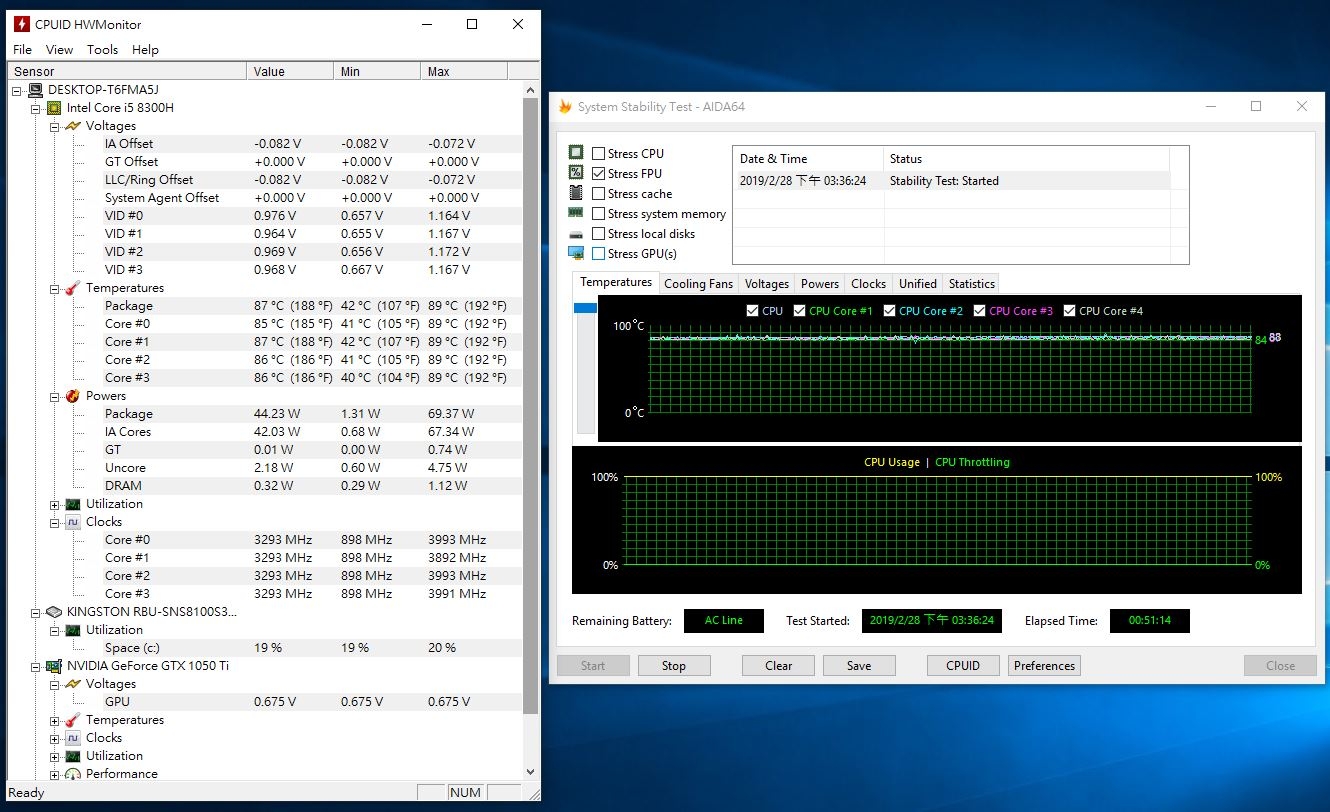Click the Max column header
The image size is (1330, 812).
tap(464, 72)
